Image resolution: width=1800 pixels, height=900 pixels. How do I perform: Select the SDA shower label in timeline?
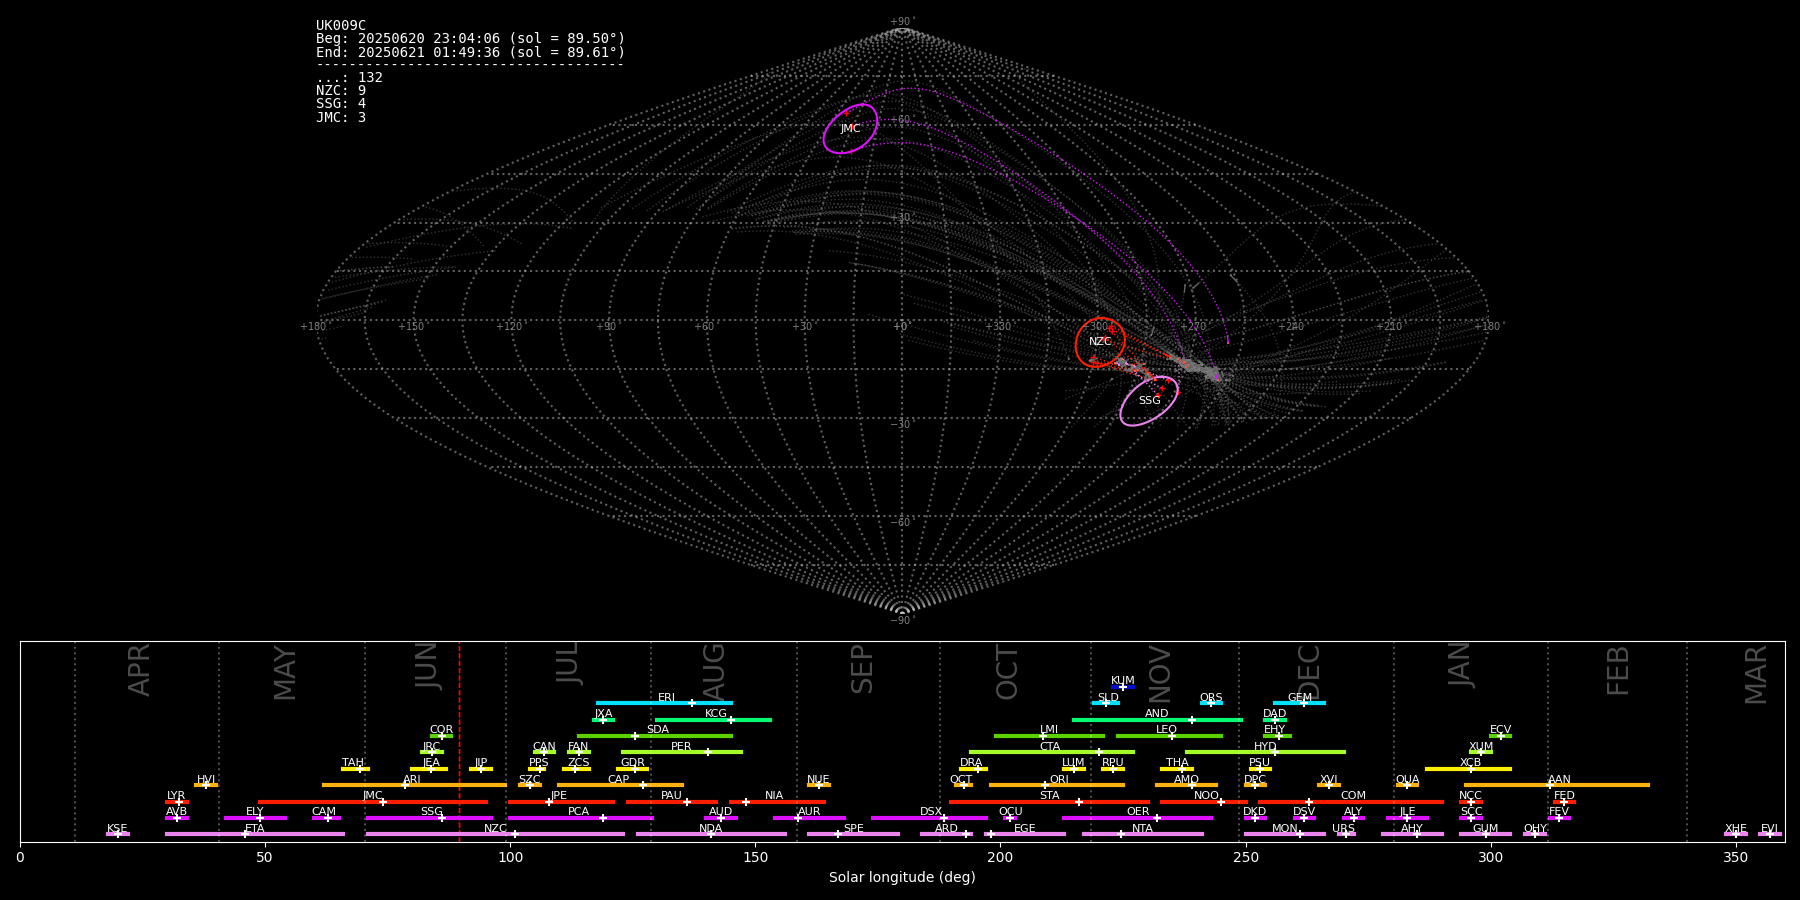click(658, 730)
